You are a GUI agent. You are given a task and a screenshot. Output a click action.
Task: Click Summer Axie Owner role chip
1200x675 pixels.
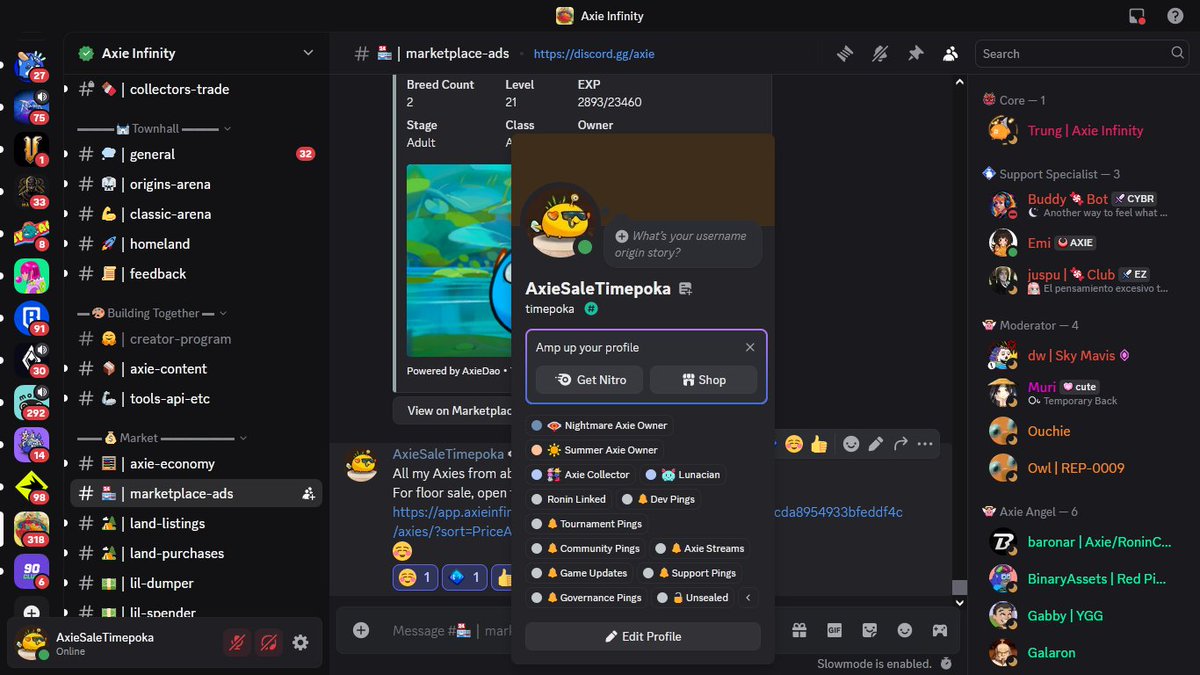[x=595, y=450]
